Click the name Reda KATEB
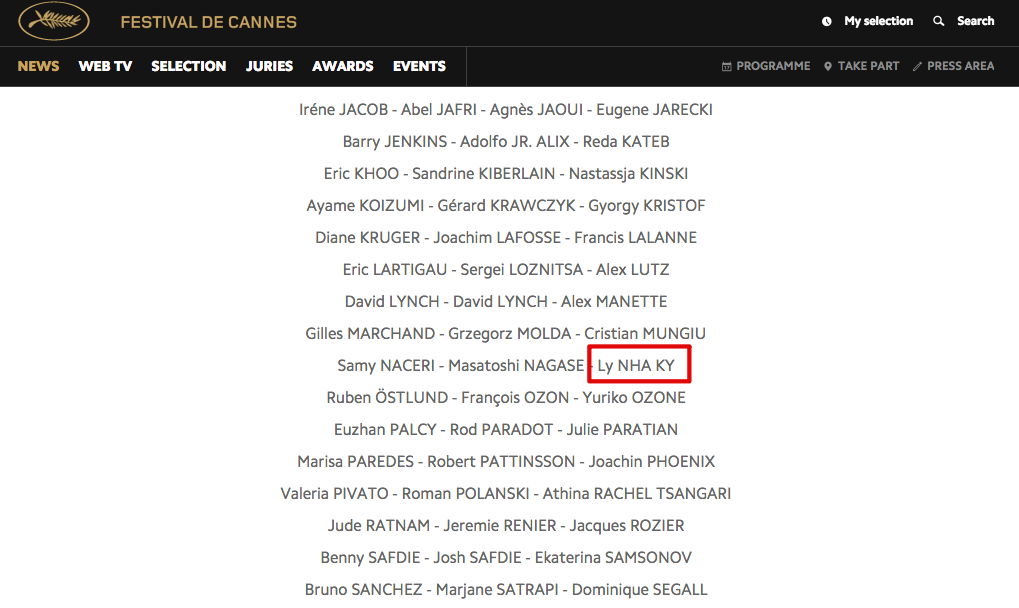 click(626, 142)
